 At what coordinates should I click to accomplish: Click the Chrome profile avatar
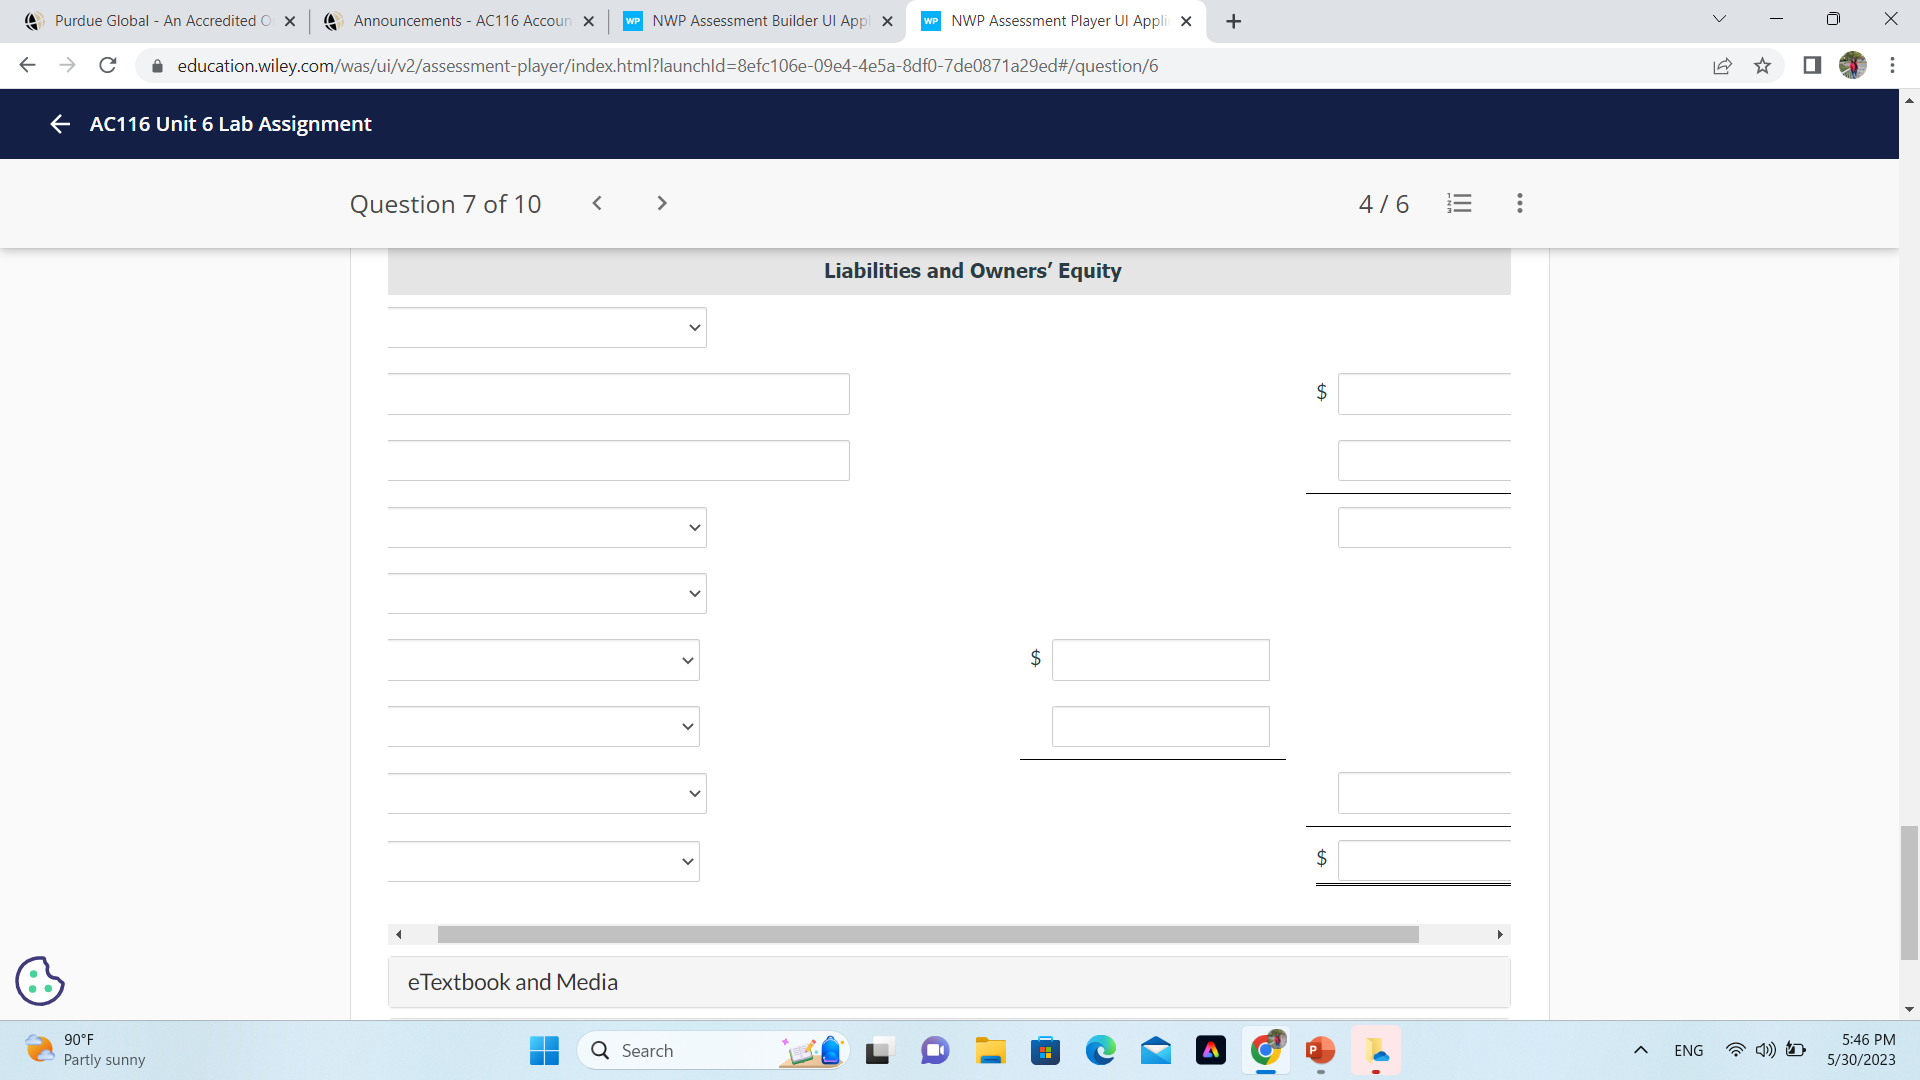1853,65
